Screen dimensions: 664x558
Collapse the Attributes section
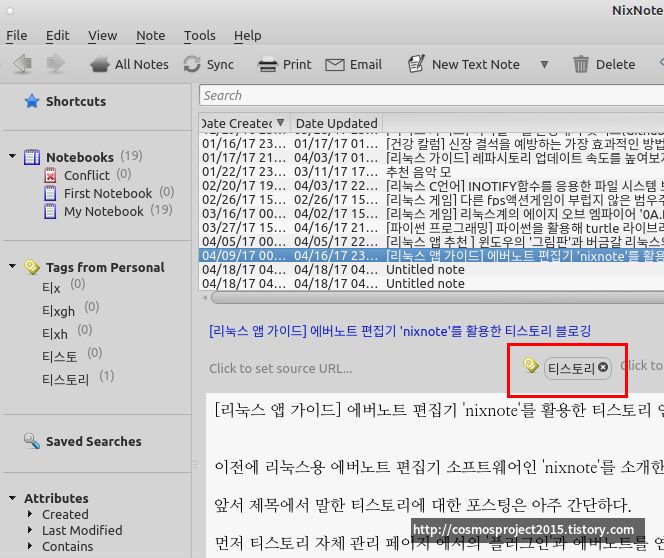click(x=13, y=498)
